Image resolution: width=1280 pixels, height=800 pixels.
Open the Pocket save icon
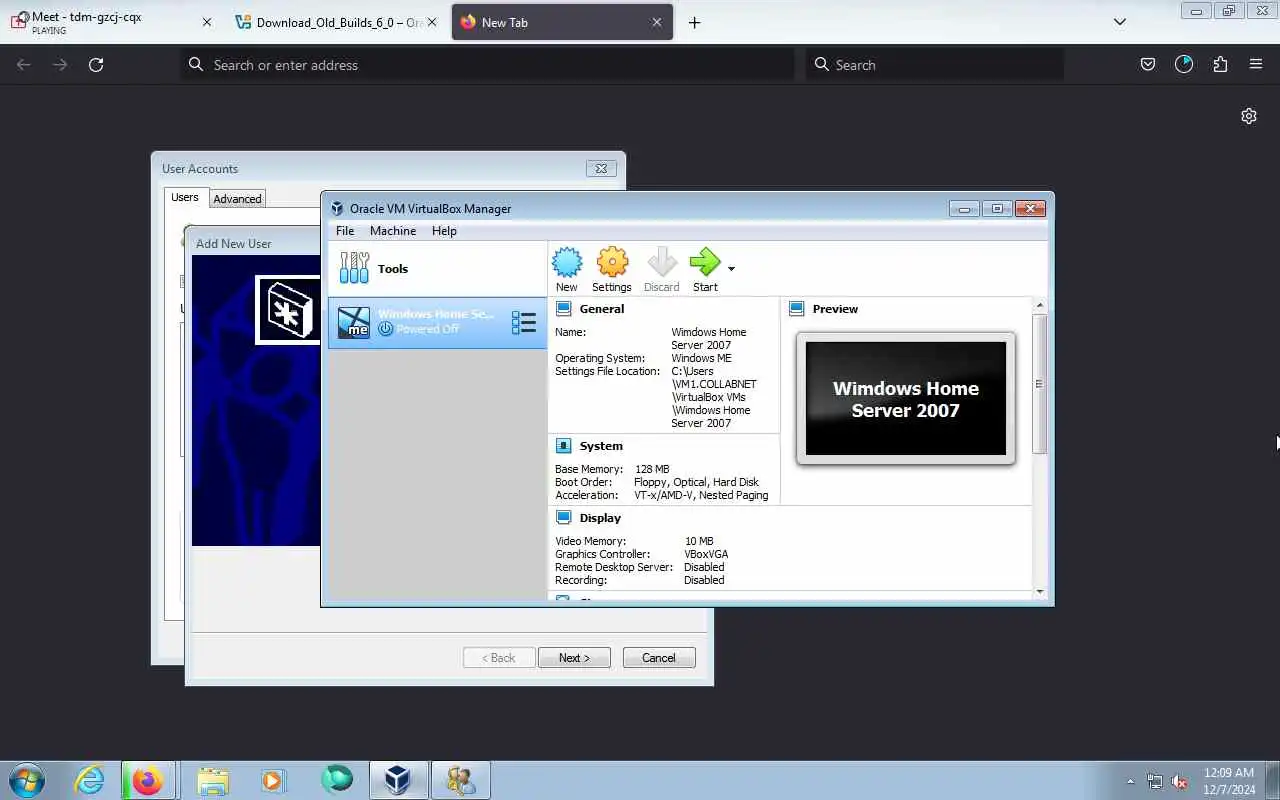[1148, 64]
